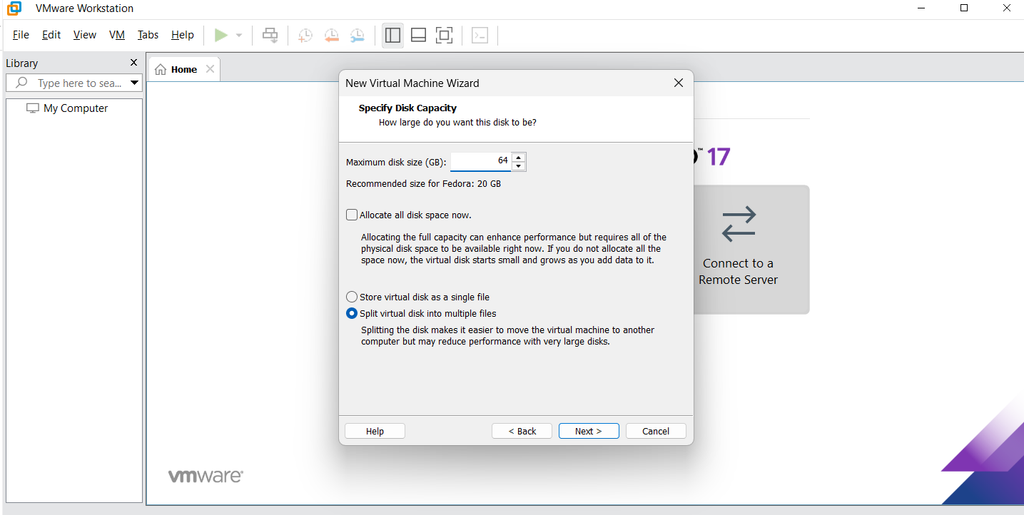Open the console view toolbar icon

(480, 35)
